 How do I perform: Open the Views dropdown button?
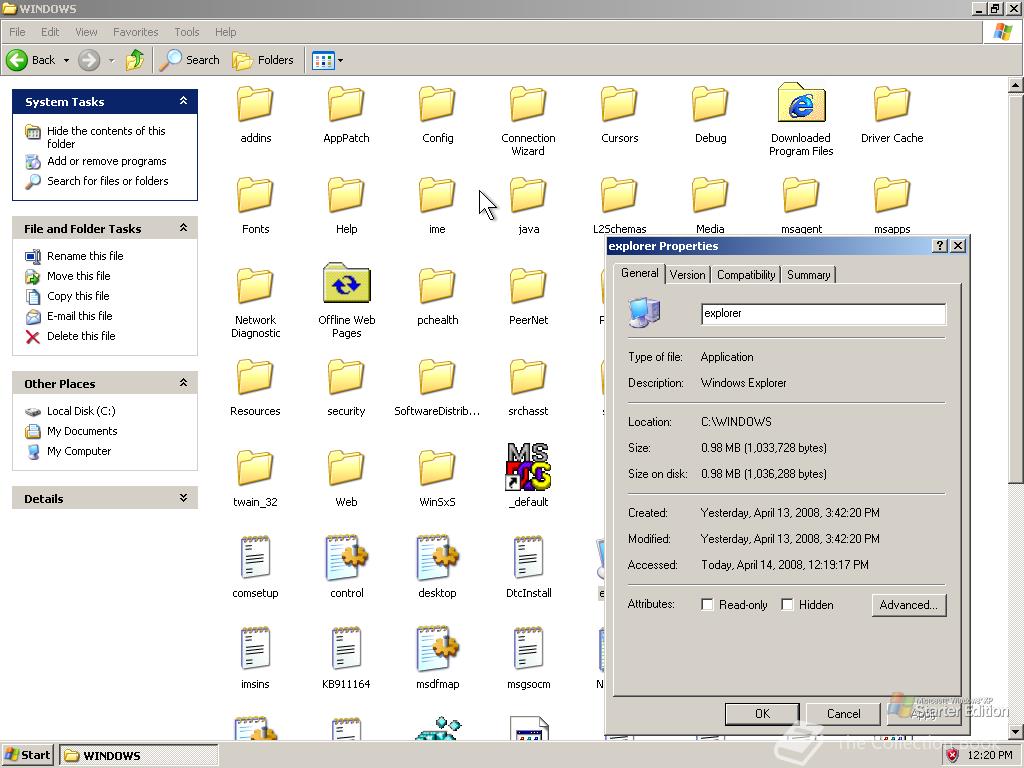327,60
